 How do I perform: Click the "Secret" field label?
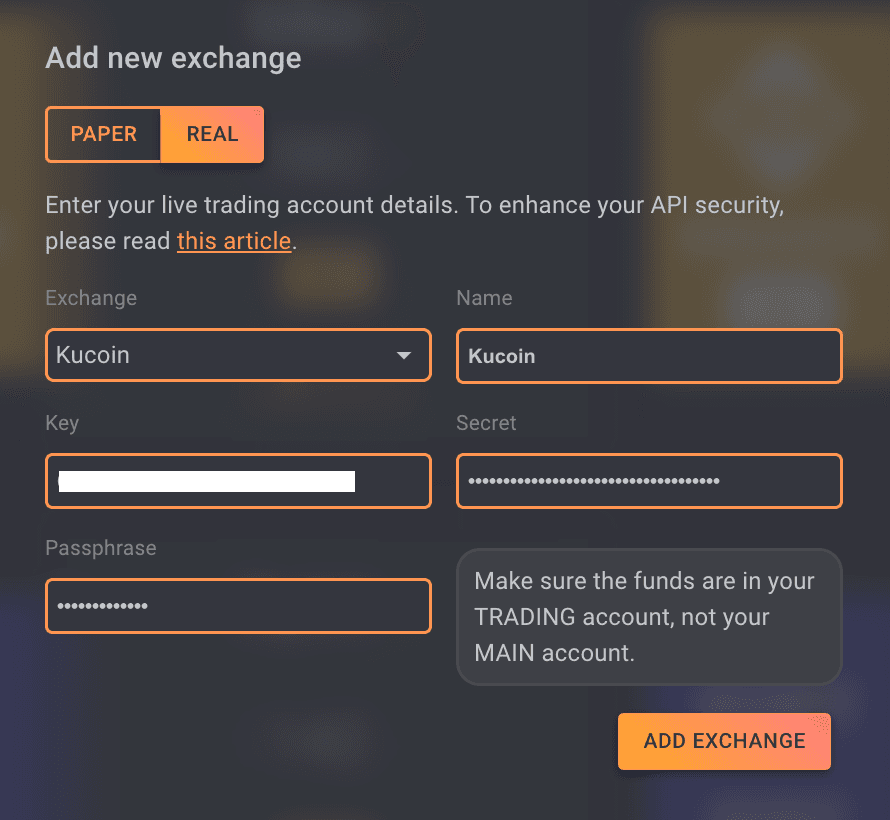(x=486, y=423)
